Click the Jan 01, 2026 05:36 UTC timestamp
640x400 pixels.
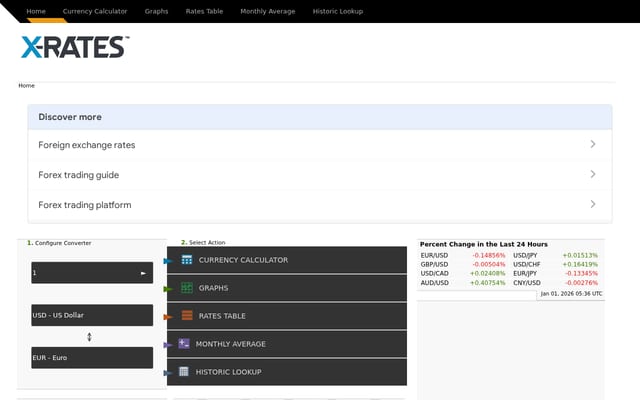[571, 294]
